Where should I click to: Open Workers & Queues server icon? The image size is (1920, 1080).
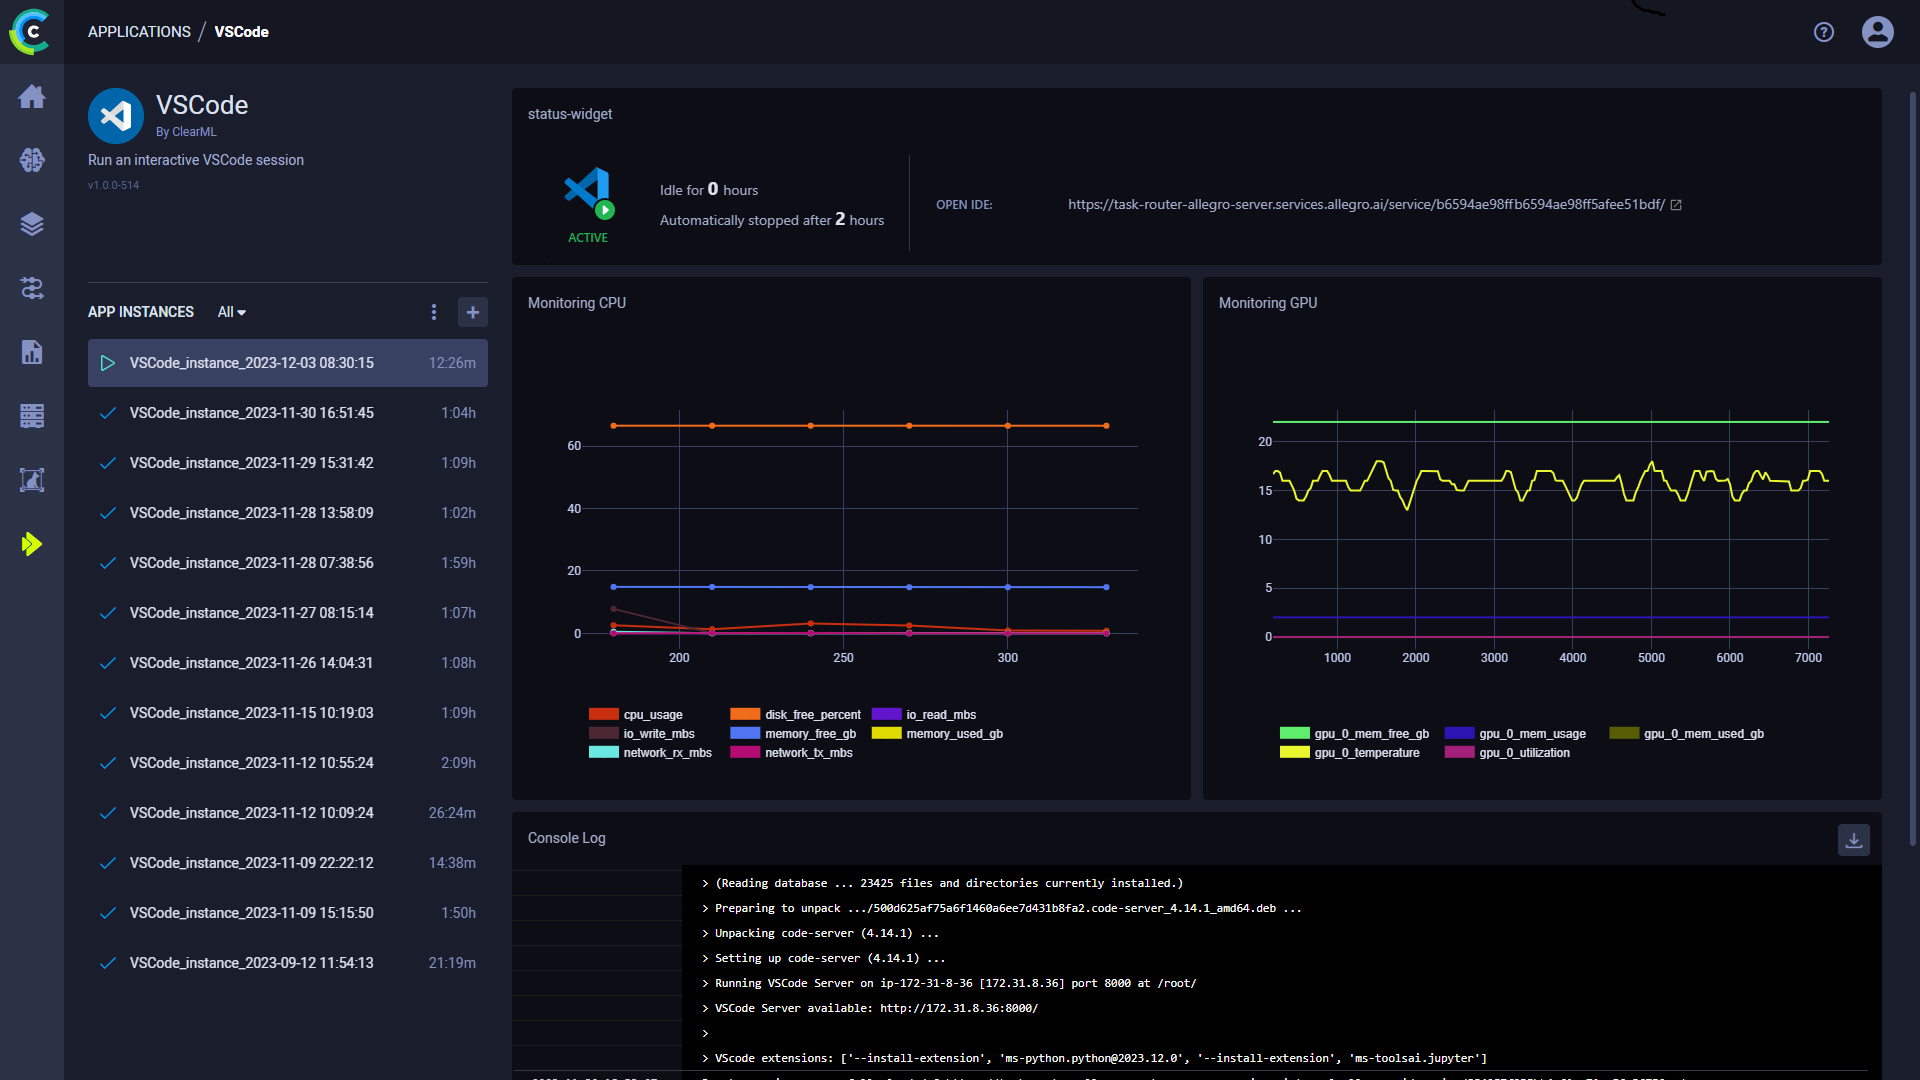pyautogui.click(x=32, y=416)
